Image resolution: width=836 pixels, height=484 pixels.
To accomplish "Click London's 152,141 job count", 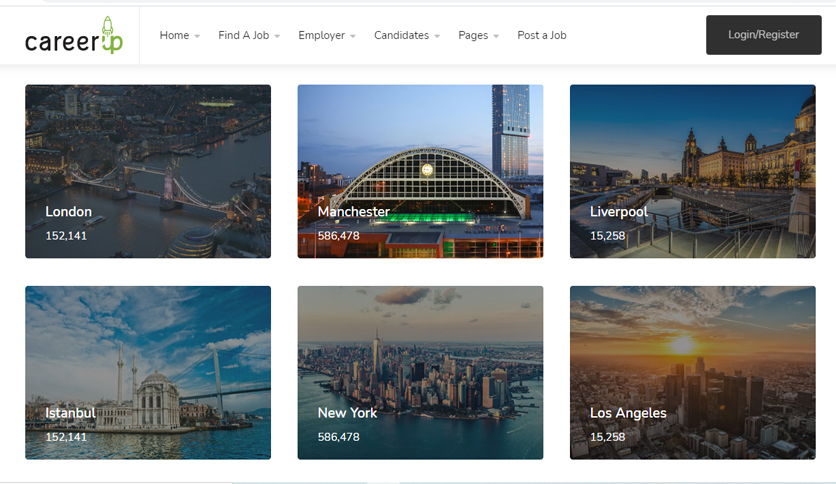I will tap(66, 236).
